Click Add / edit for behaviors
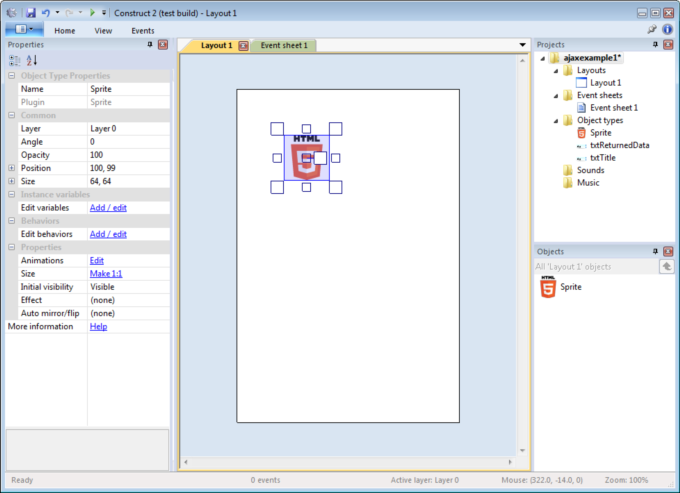Image resolution: width=680 pixels, height=493 pixels. pyautogui.click(x=108, y=234)
